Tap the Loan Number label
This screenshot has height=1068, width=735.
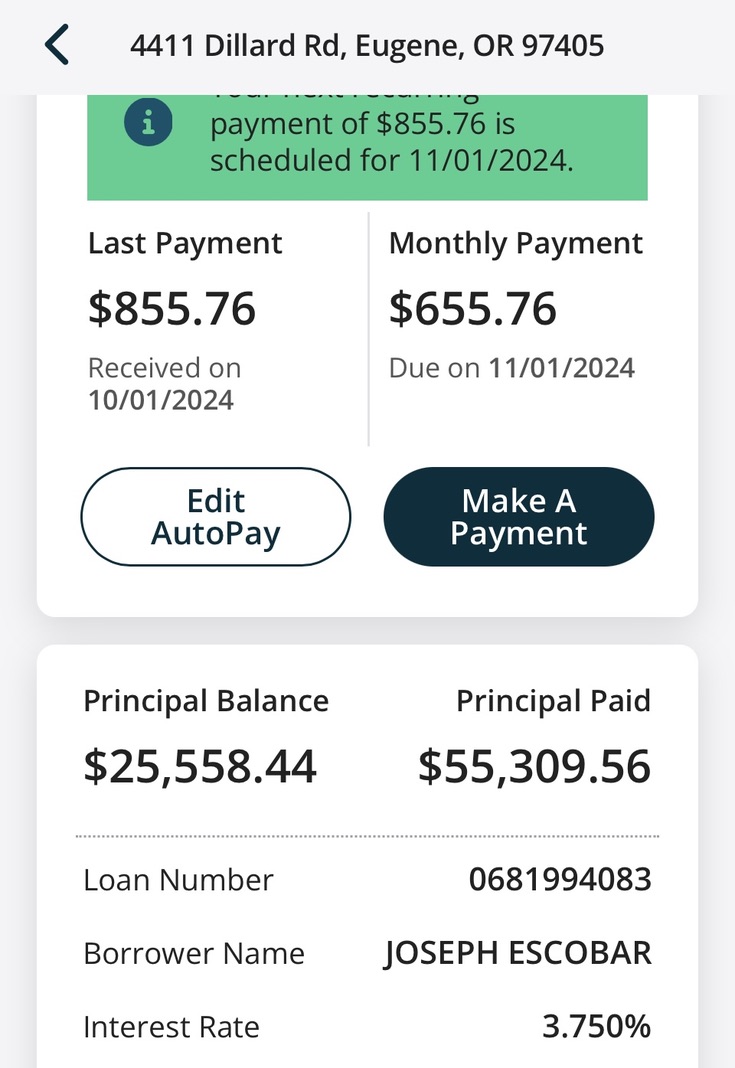[178, 880]
